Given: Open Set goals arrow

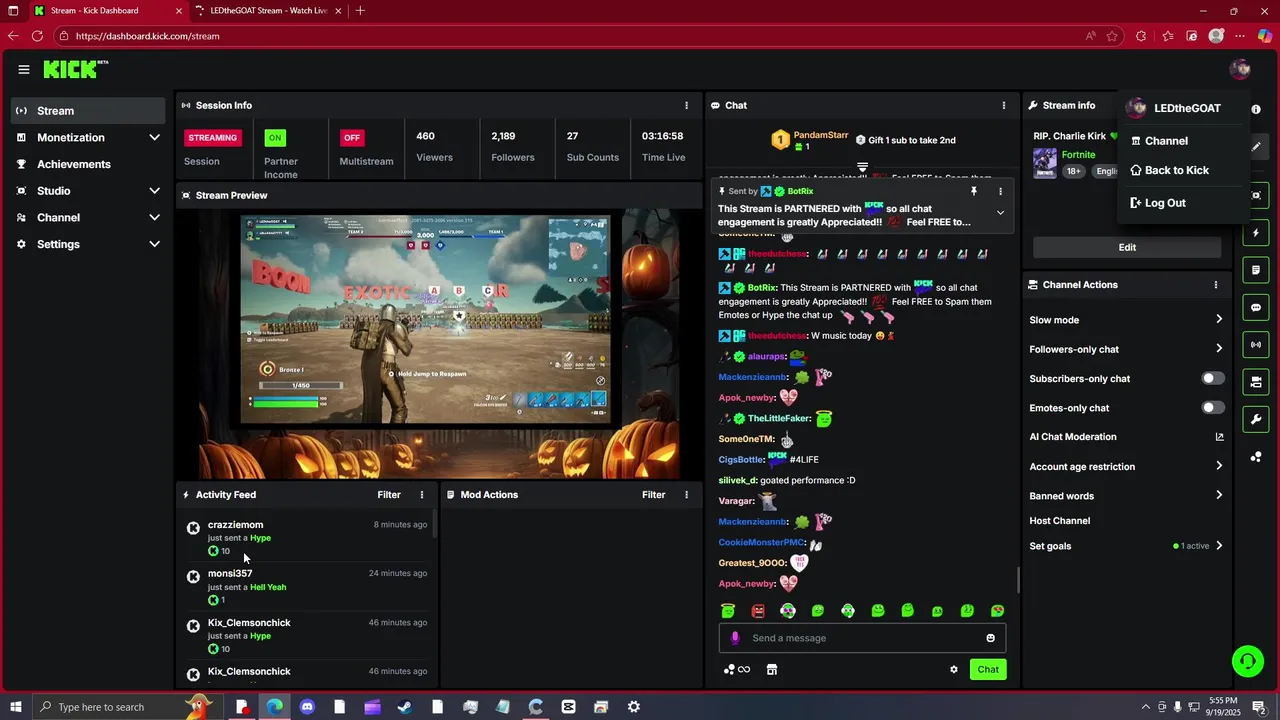Looking at the screenshot, I should pyautogui.click(x=1219, y=546).
